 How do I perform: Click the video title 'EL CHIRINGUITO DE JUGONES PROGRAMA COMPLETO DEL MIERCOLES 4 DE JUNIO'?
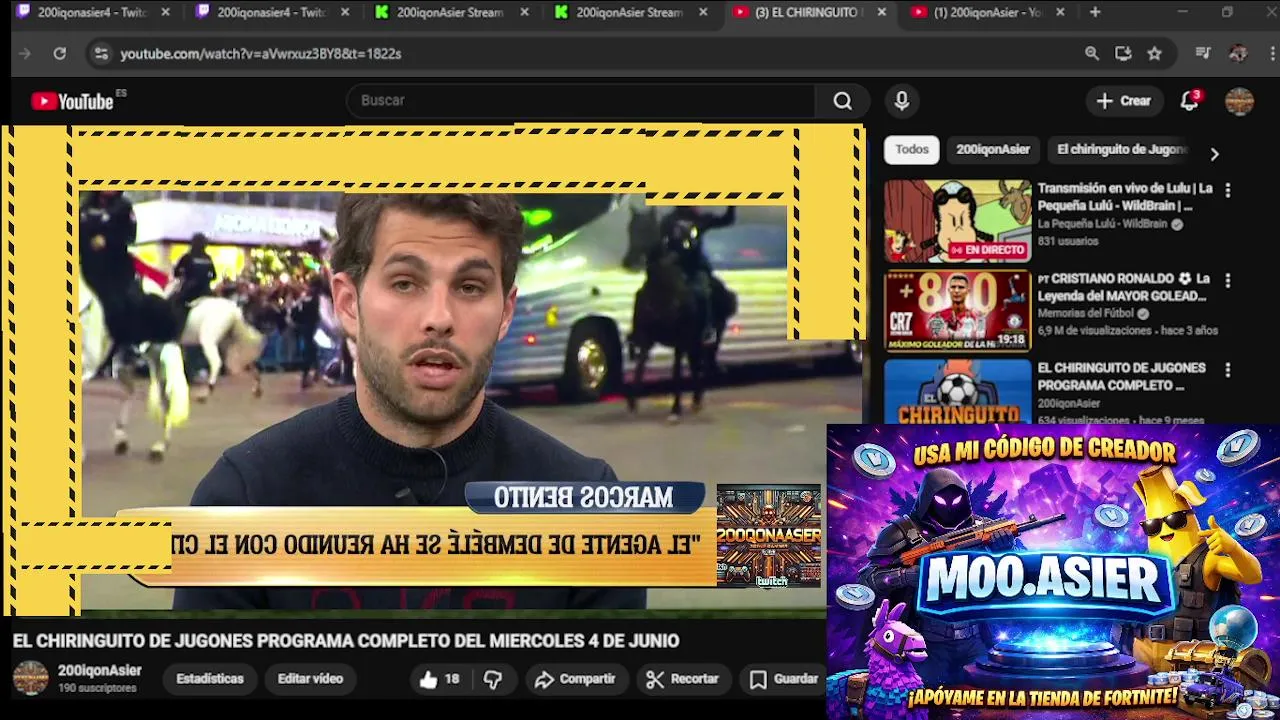point(346,641)
